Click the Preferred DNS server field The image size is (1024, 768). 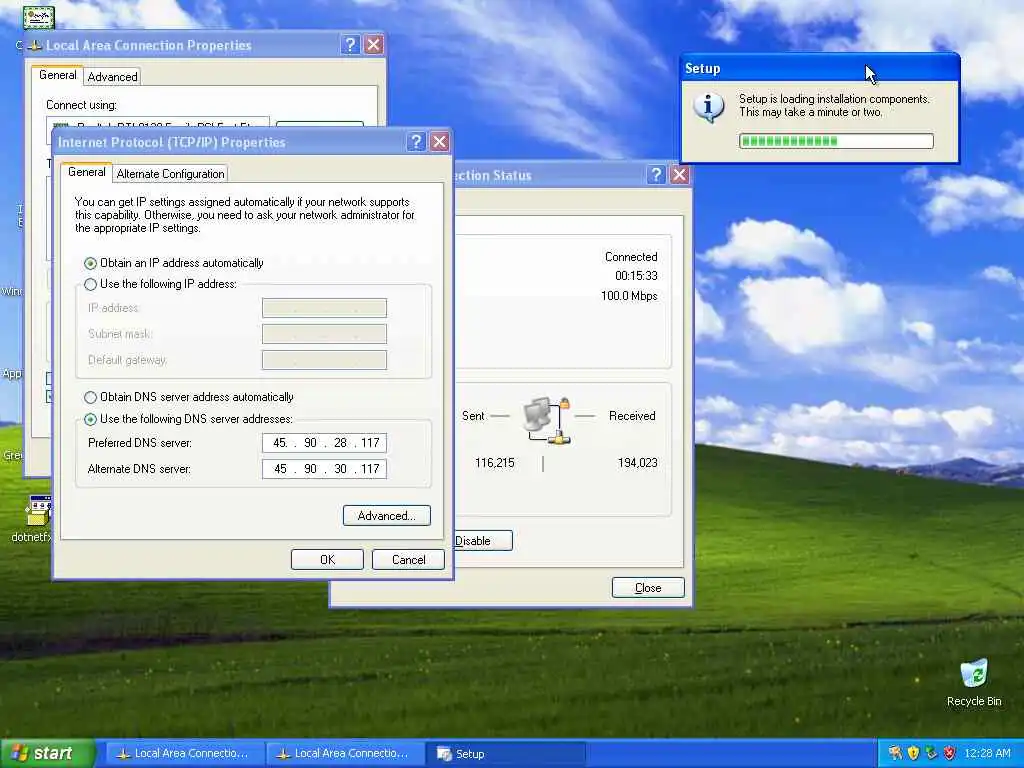(x=325, y=443)
